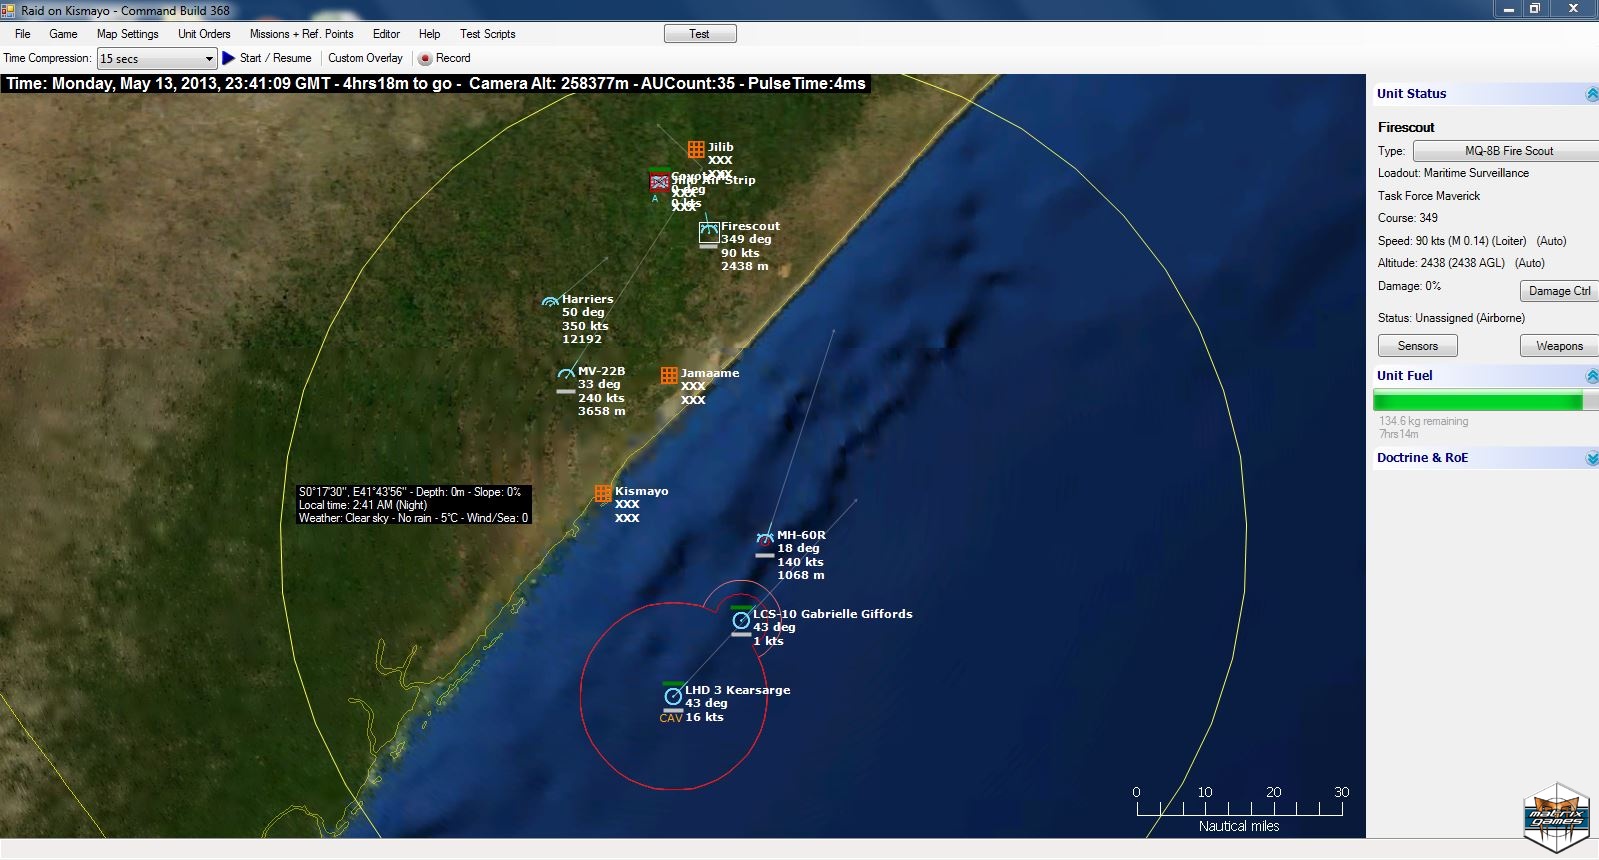Select the Harriers aircraft icon
Screen dimensions: 1599x860
(x=550, y=301)
